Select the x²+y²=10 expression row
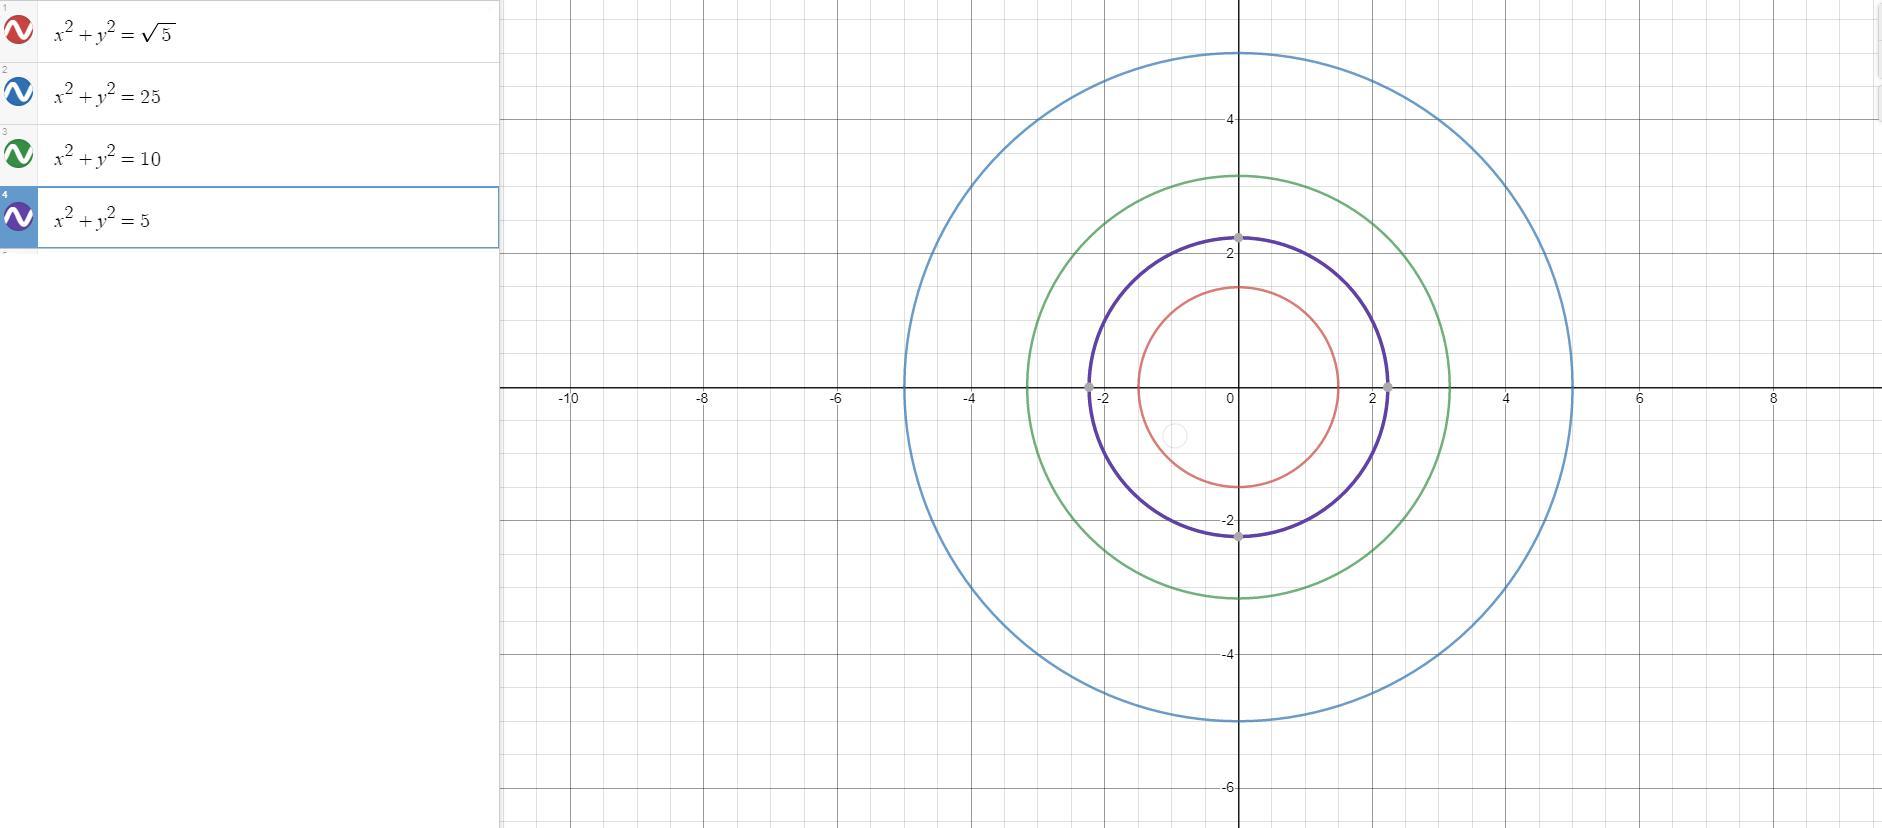This screenshot has height=828, width=1882. coord(268,156)
